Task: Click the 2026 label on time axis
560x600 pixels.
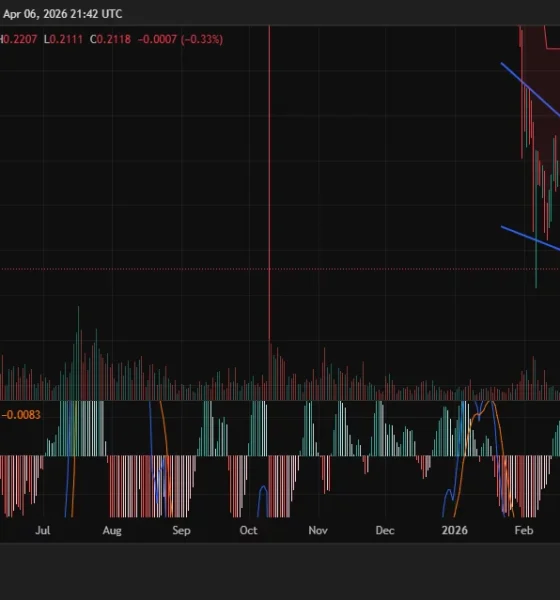Action: pyautogui.click(x=455, y=530)
